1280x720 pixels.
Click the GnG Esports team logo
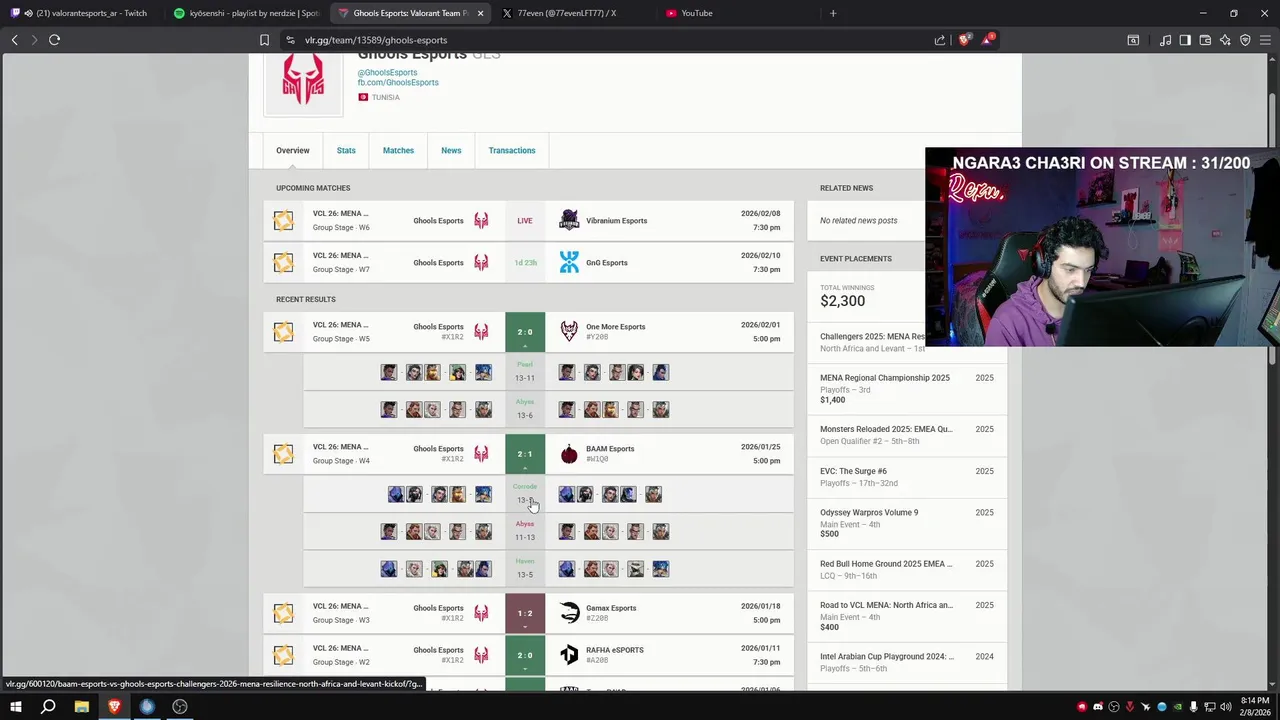[569, 262]
